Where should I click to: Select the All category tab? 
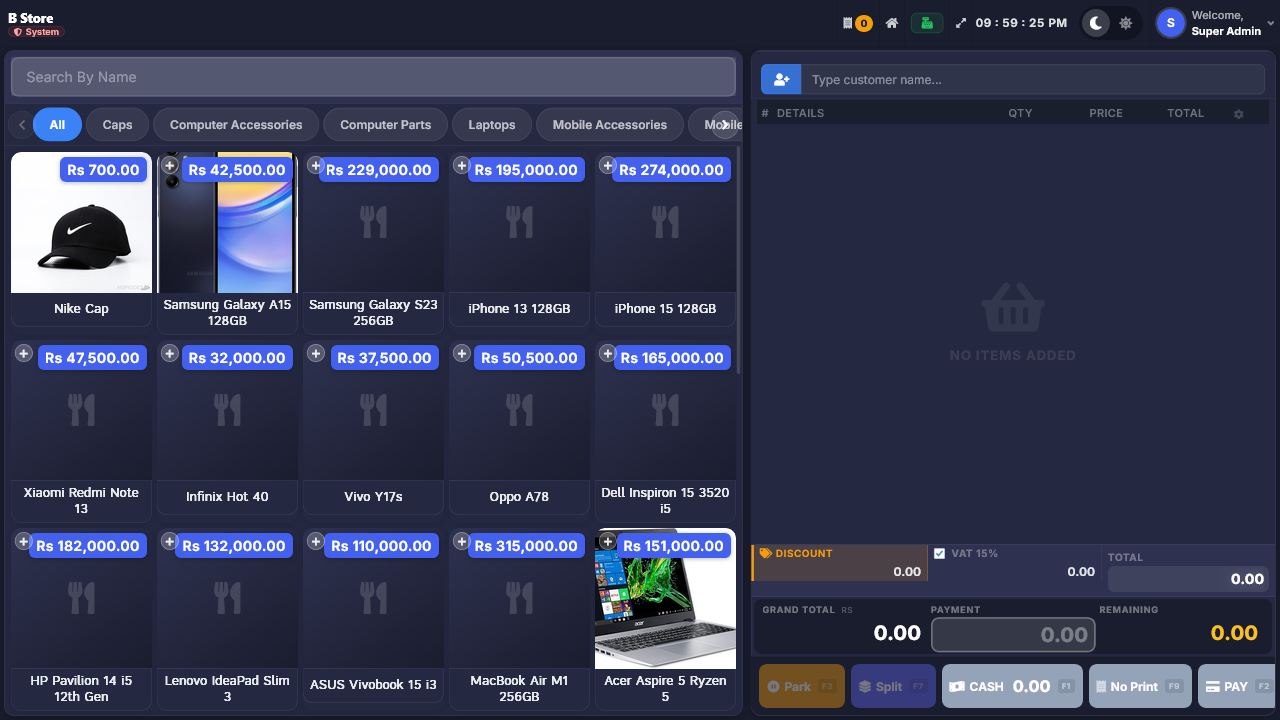click(57, 125)
